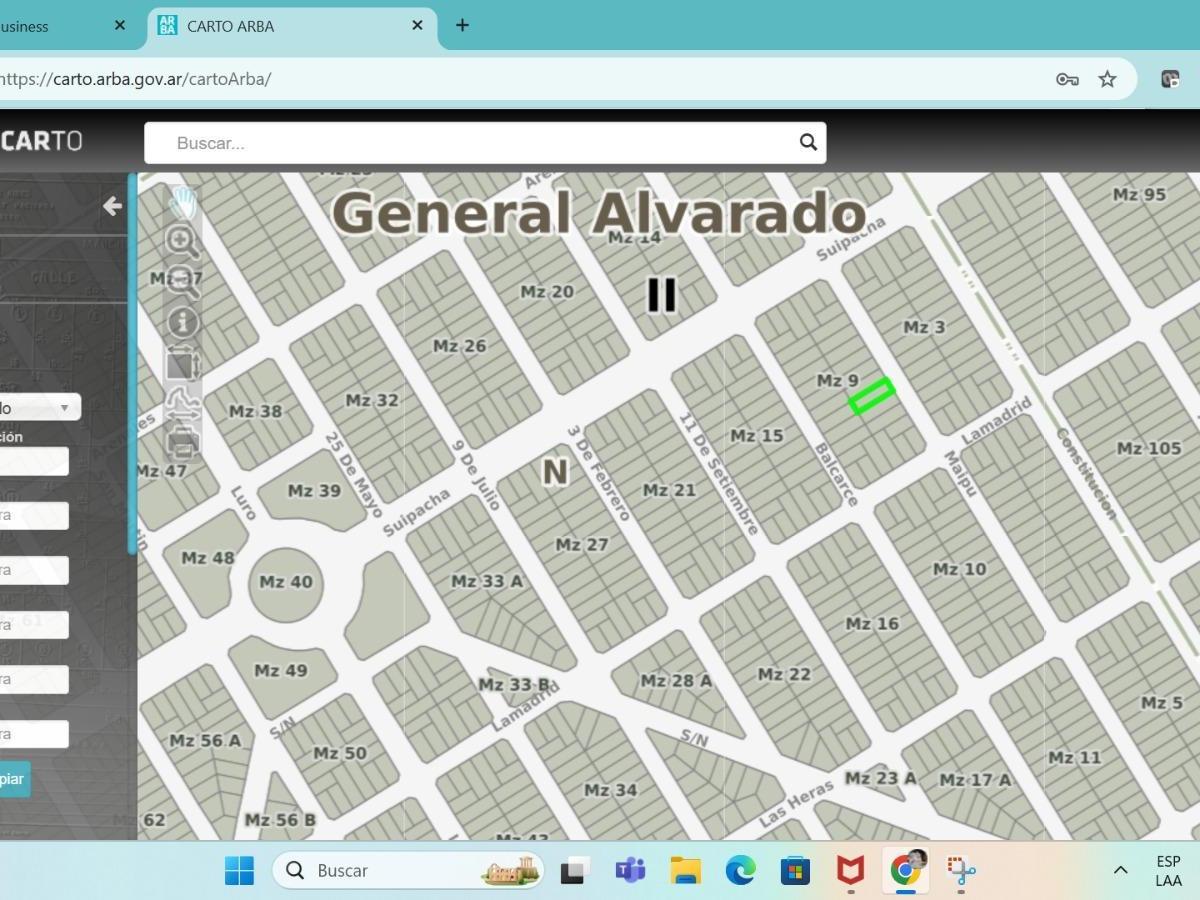This screenshot has height=900, width=1200.
Task: Click the 'Mz 20' block label
Action: point(547,292)
